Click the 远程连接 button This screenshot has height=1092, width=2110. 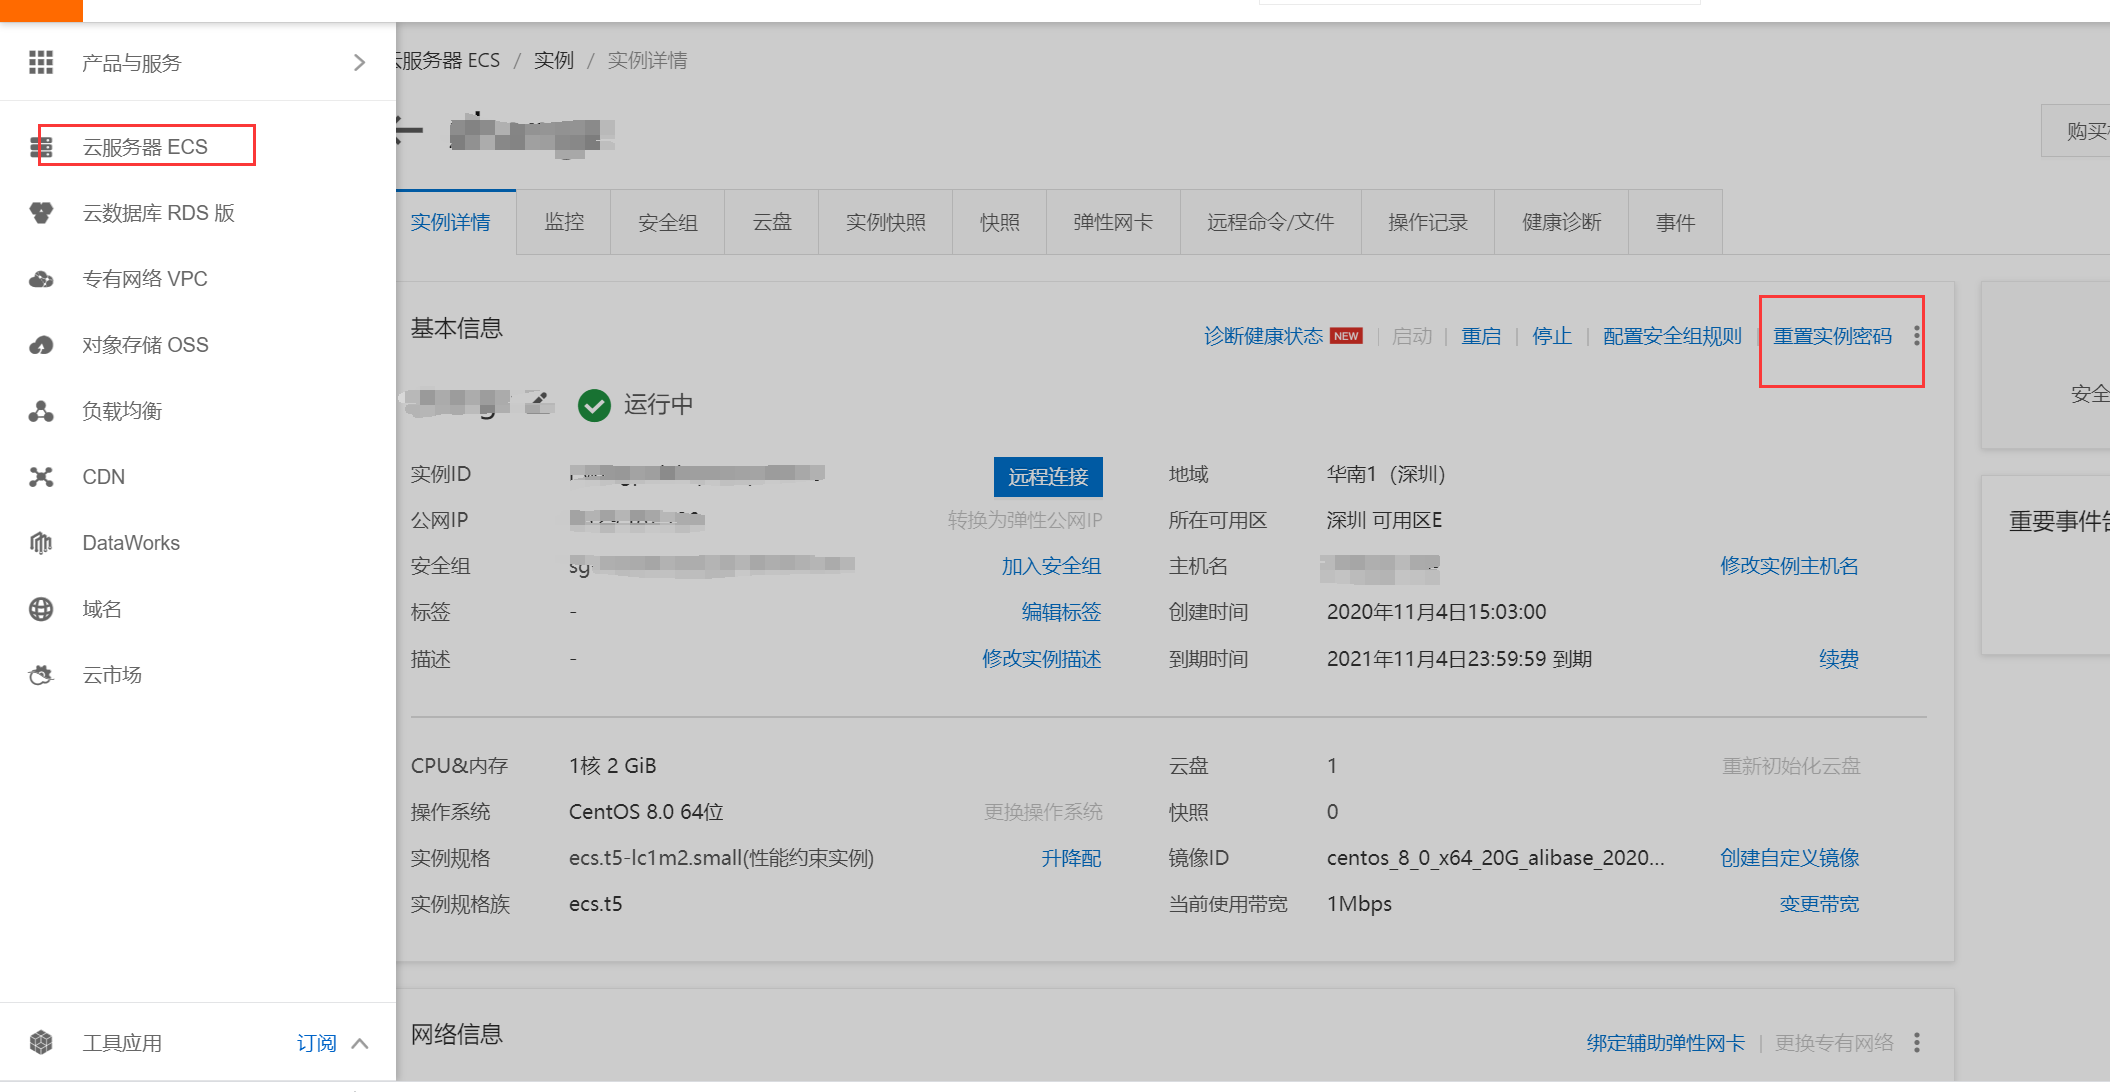1048,477
